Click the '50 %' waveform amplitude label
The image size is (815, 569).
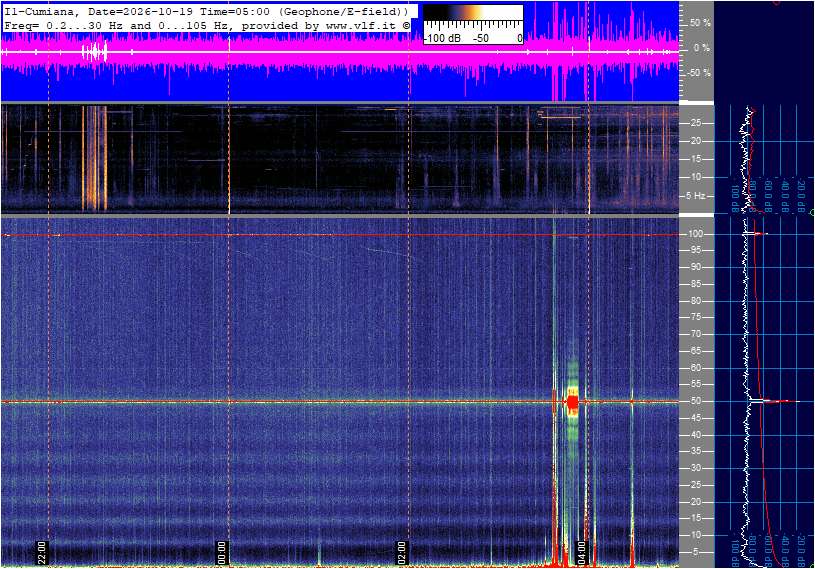click(x=700, y=23)
